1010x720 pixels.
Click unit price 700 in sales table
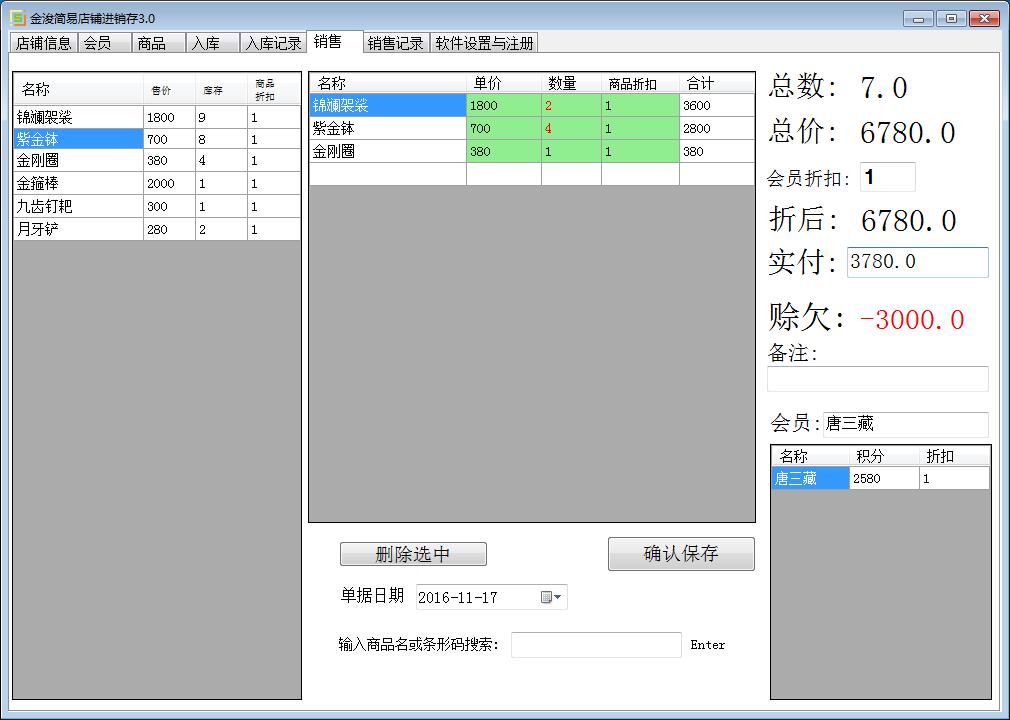click(x=504, y=128)
